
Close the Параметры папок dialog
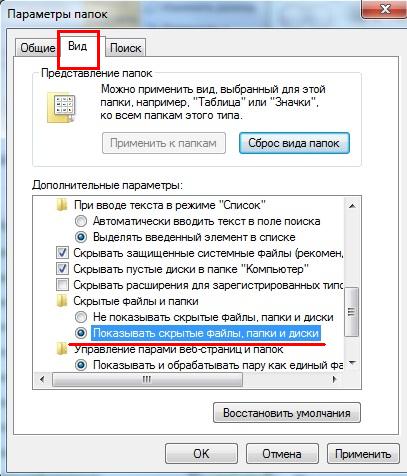coord(384,10)
